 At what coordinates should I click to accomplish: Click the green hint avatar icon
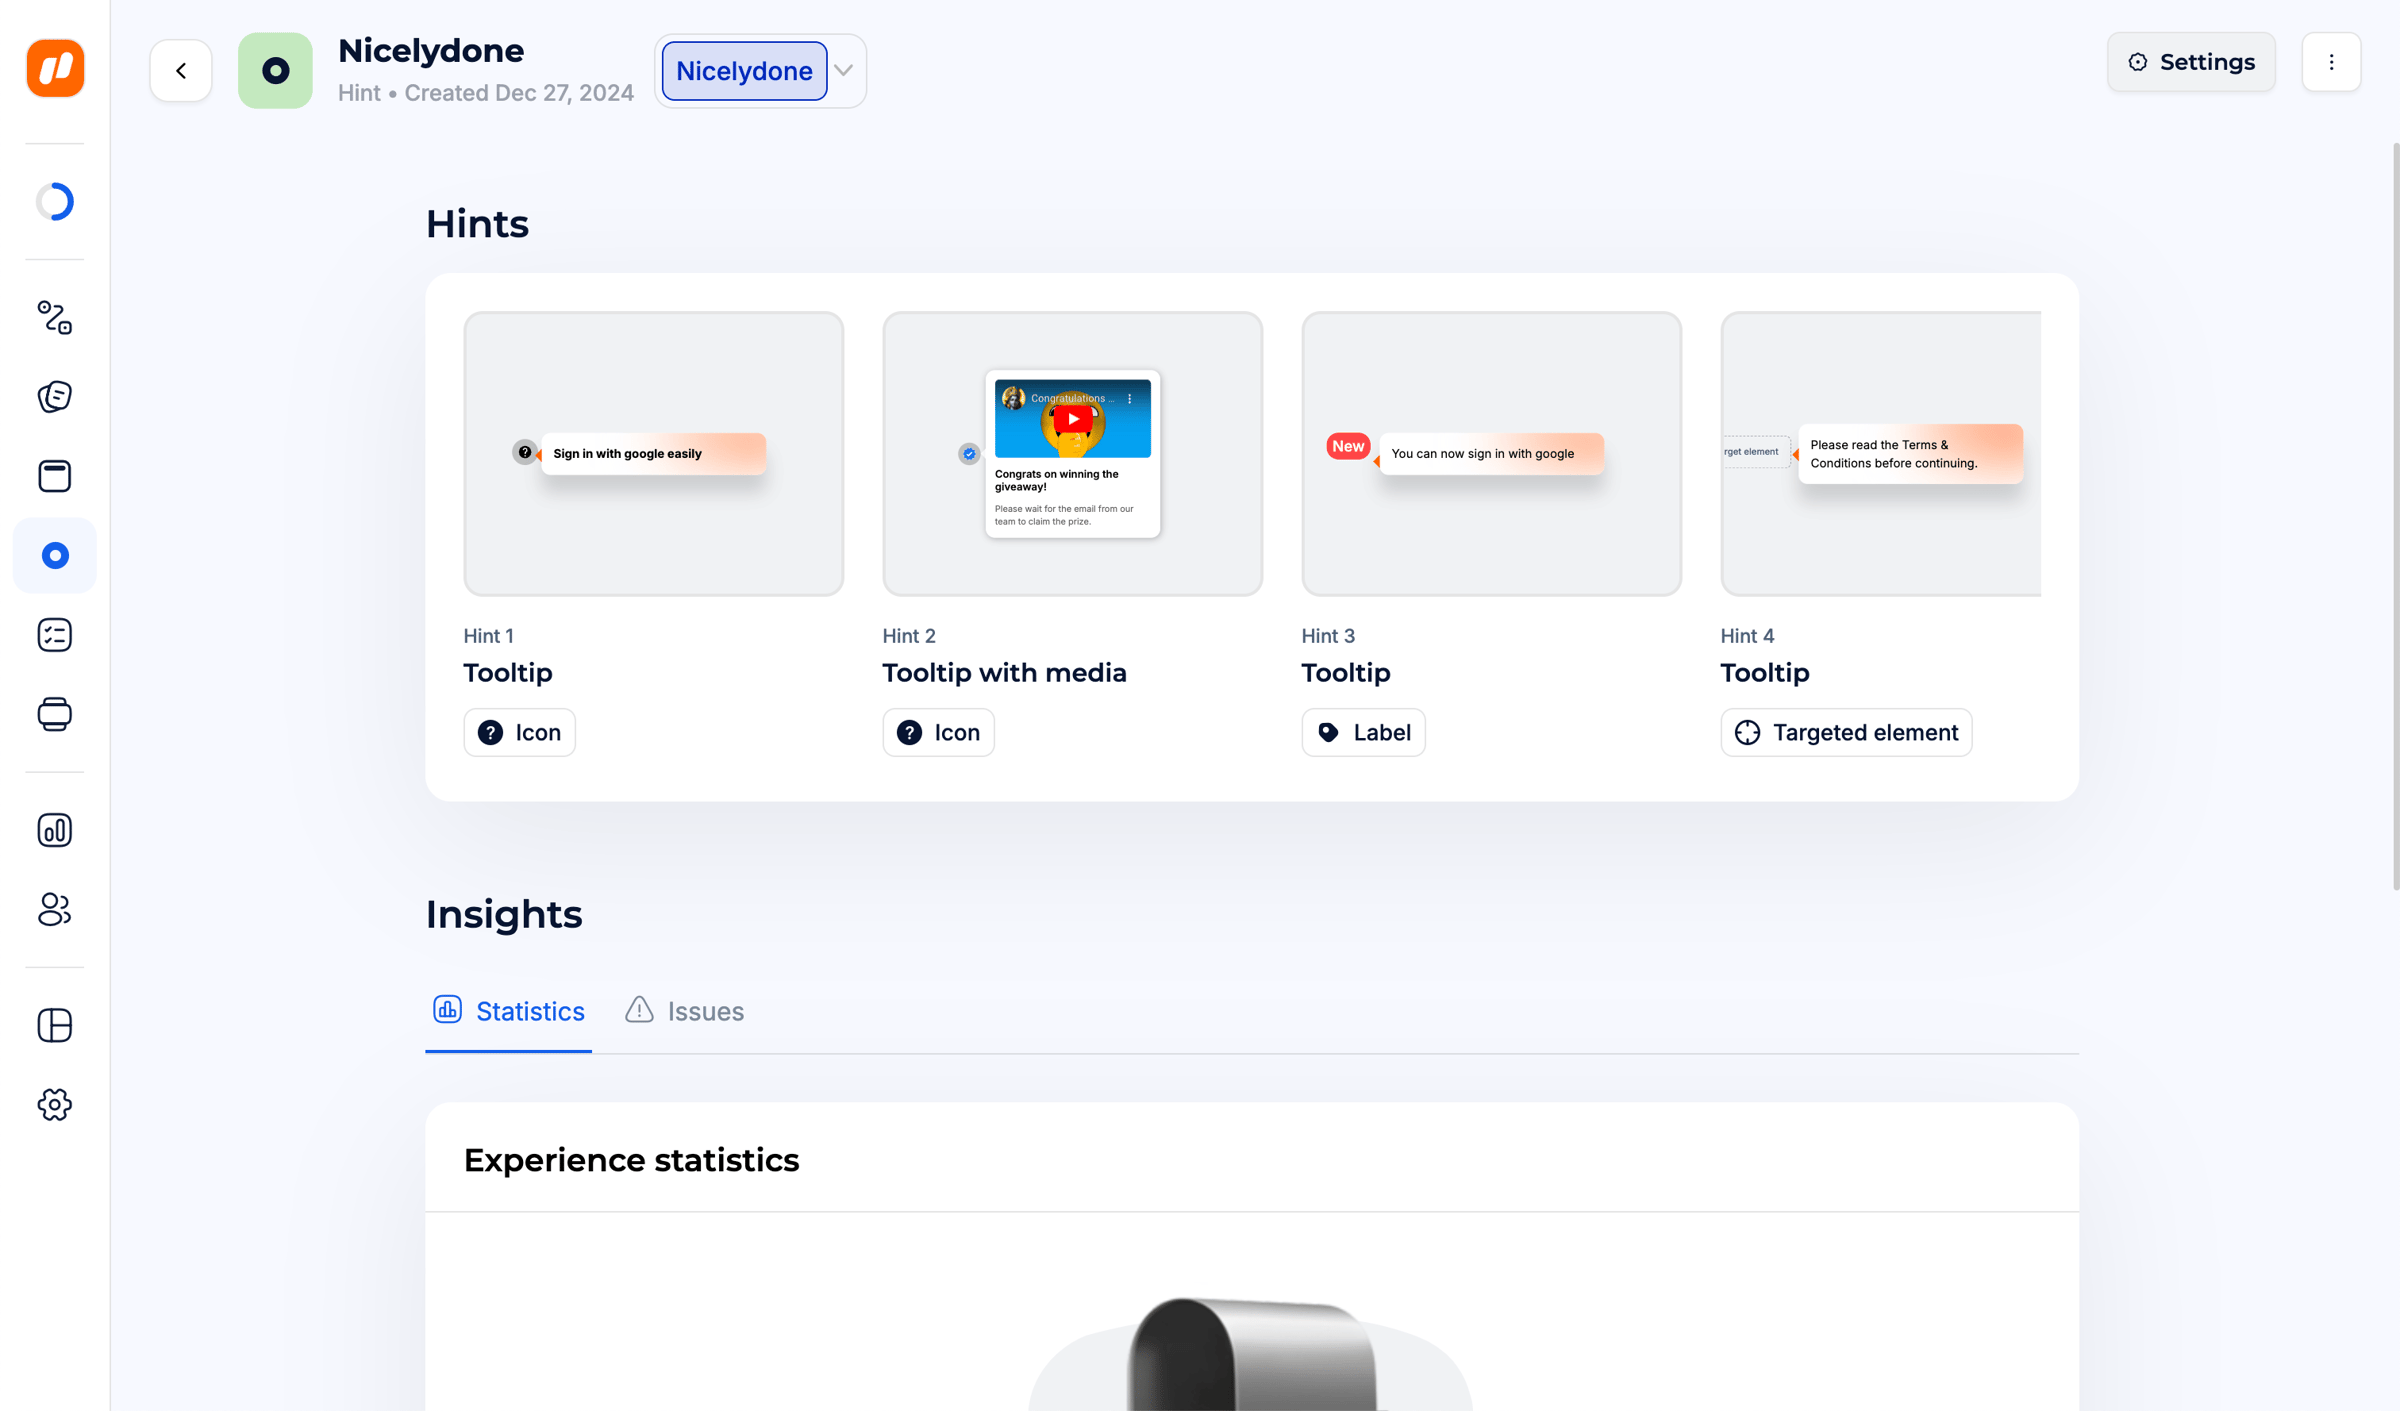(x=275, y=71)
